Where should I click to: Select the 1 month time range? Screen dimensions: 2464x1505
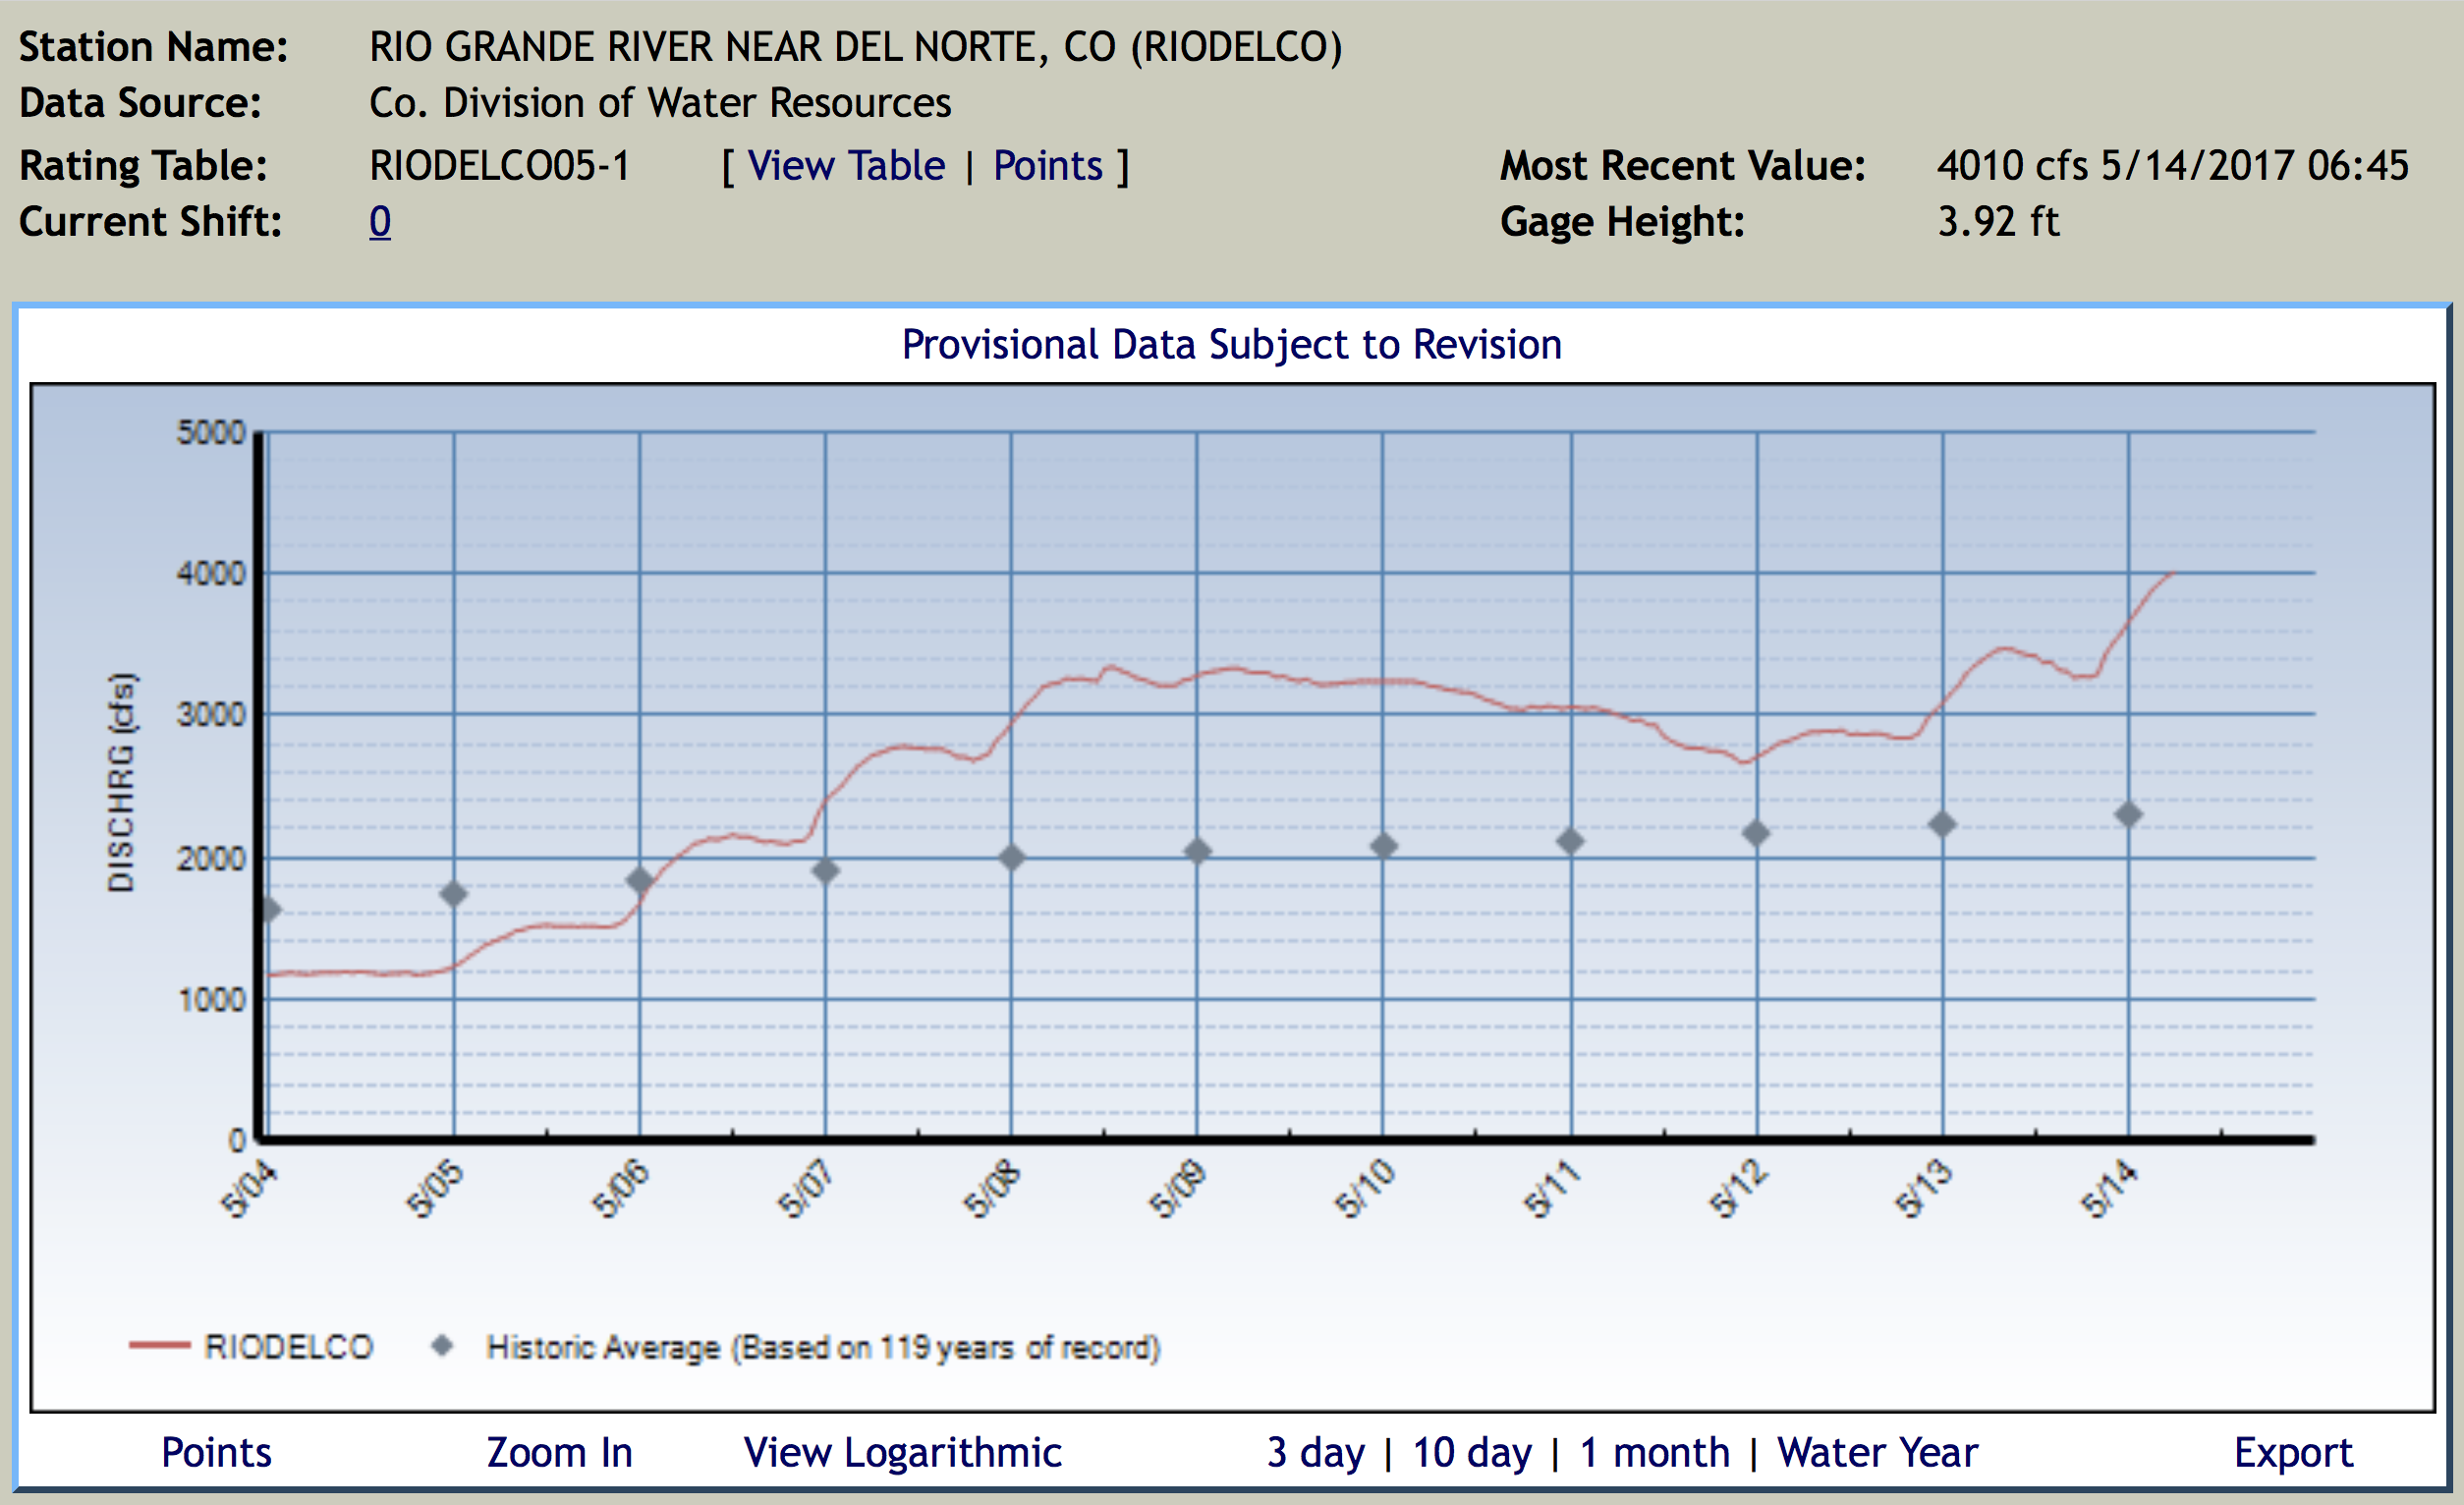coord(1654,1453)
